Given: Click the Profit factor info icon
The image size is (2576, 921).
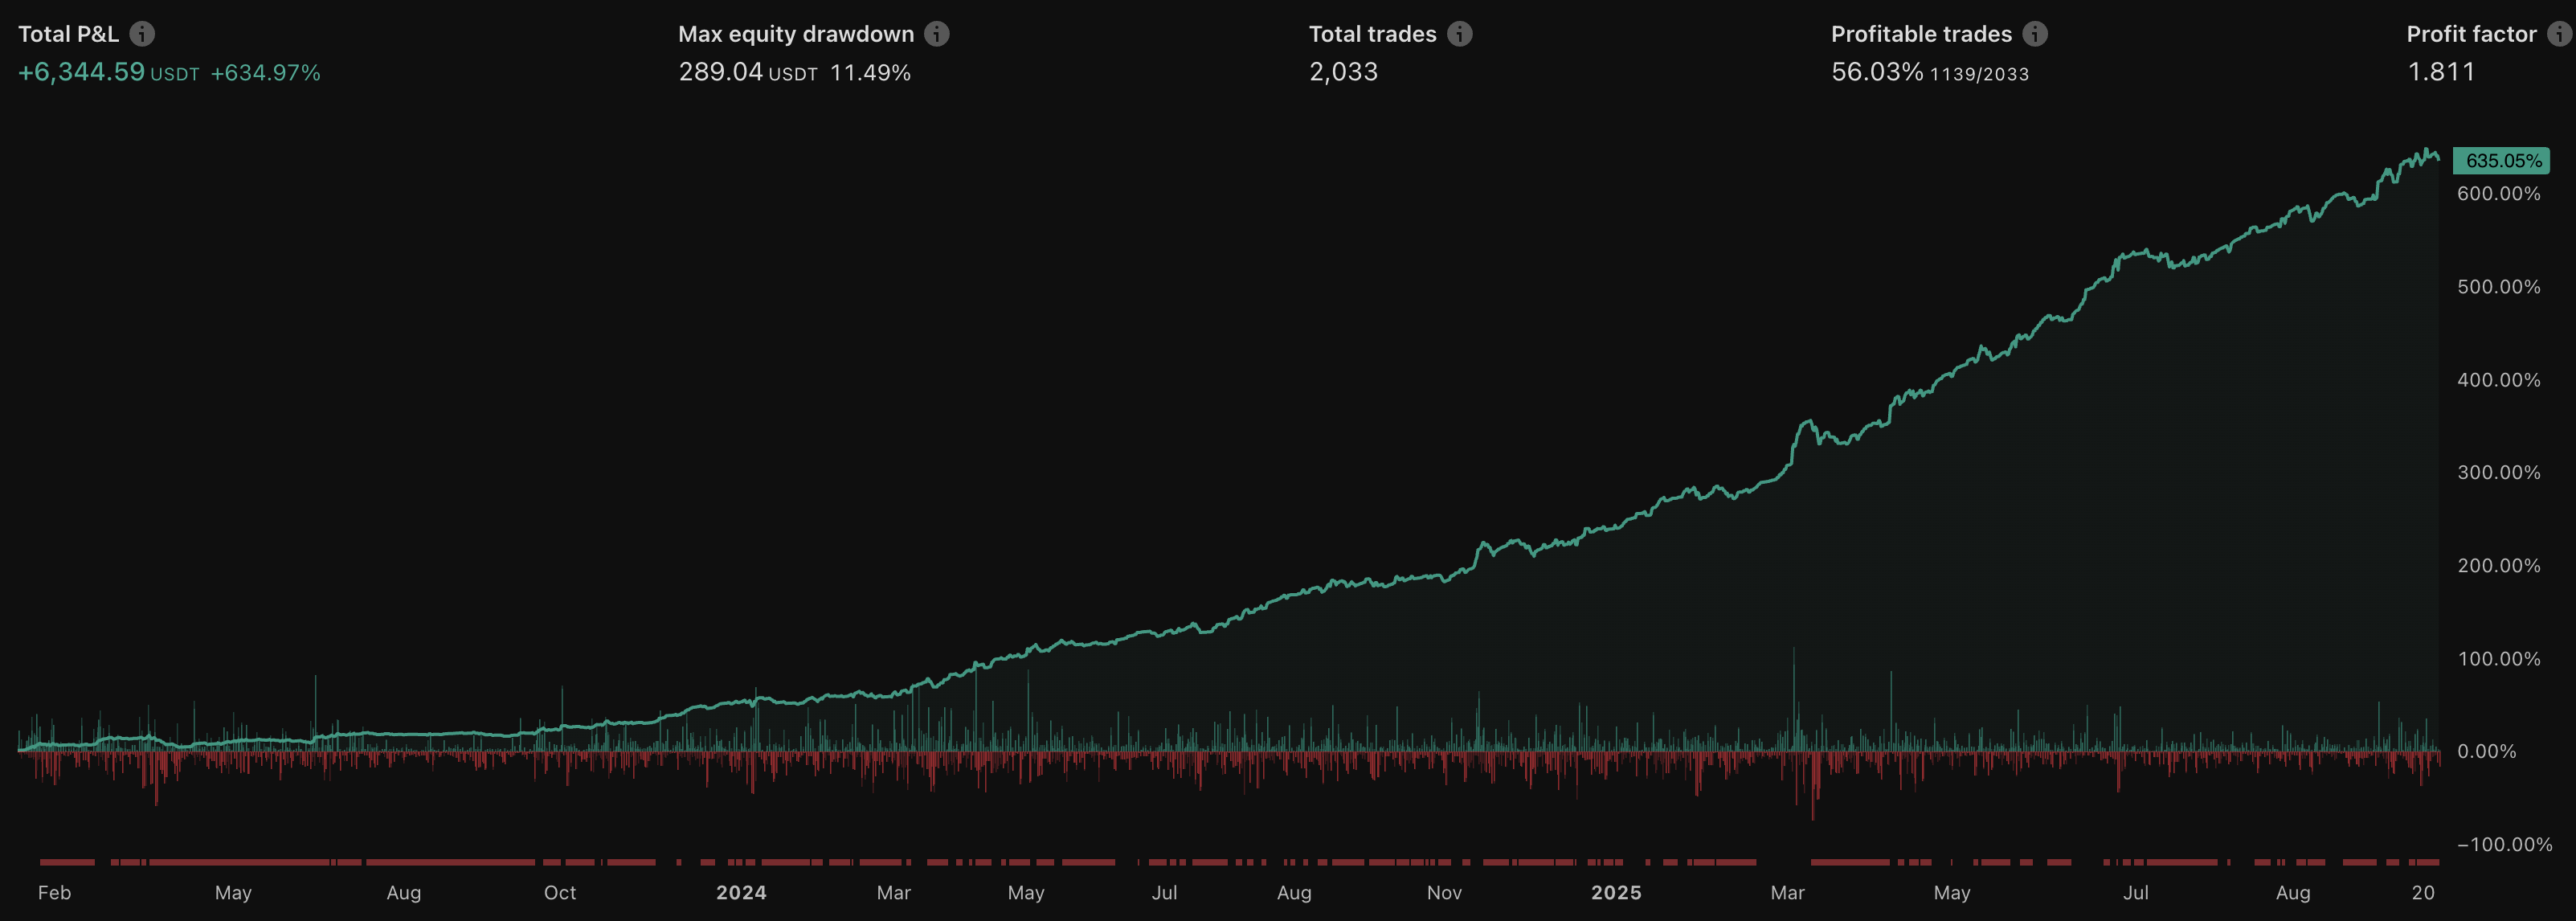Looking at the screenshot, I should pyautogui.click(x=2559, y=34).
